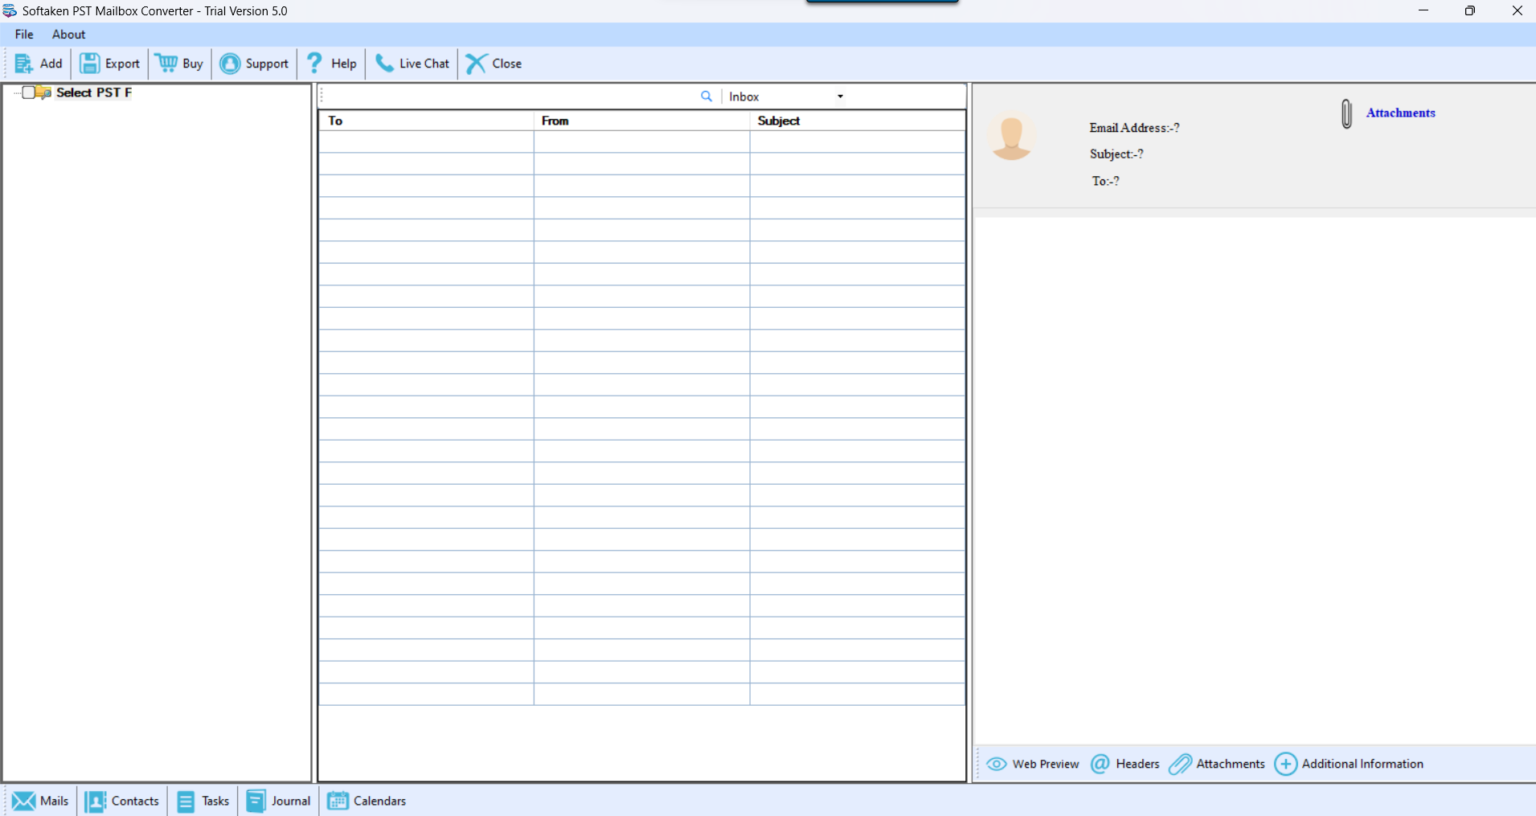The image size is (1536, 816).
Task: Click the search magnifier icon
Action: coord(707,96)
